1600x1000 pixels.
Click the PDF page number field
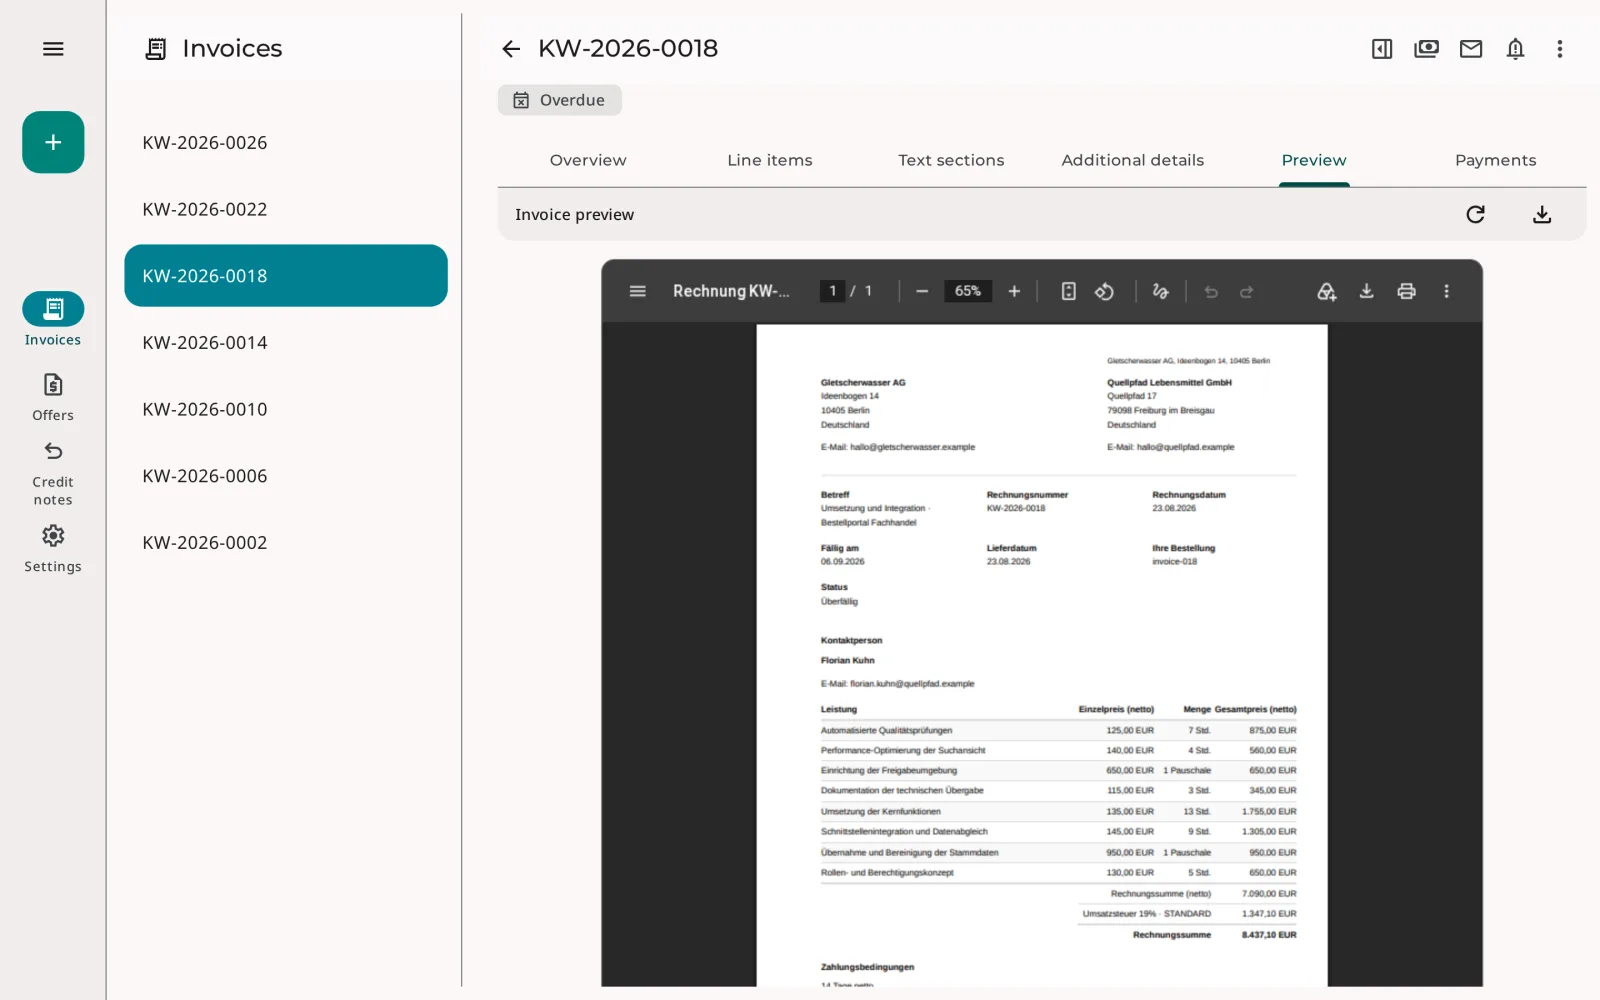(833, 291)
